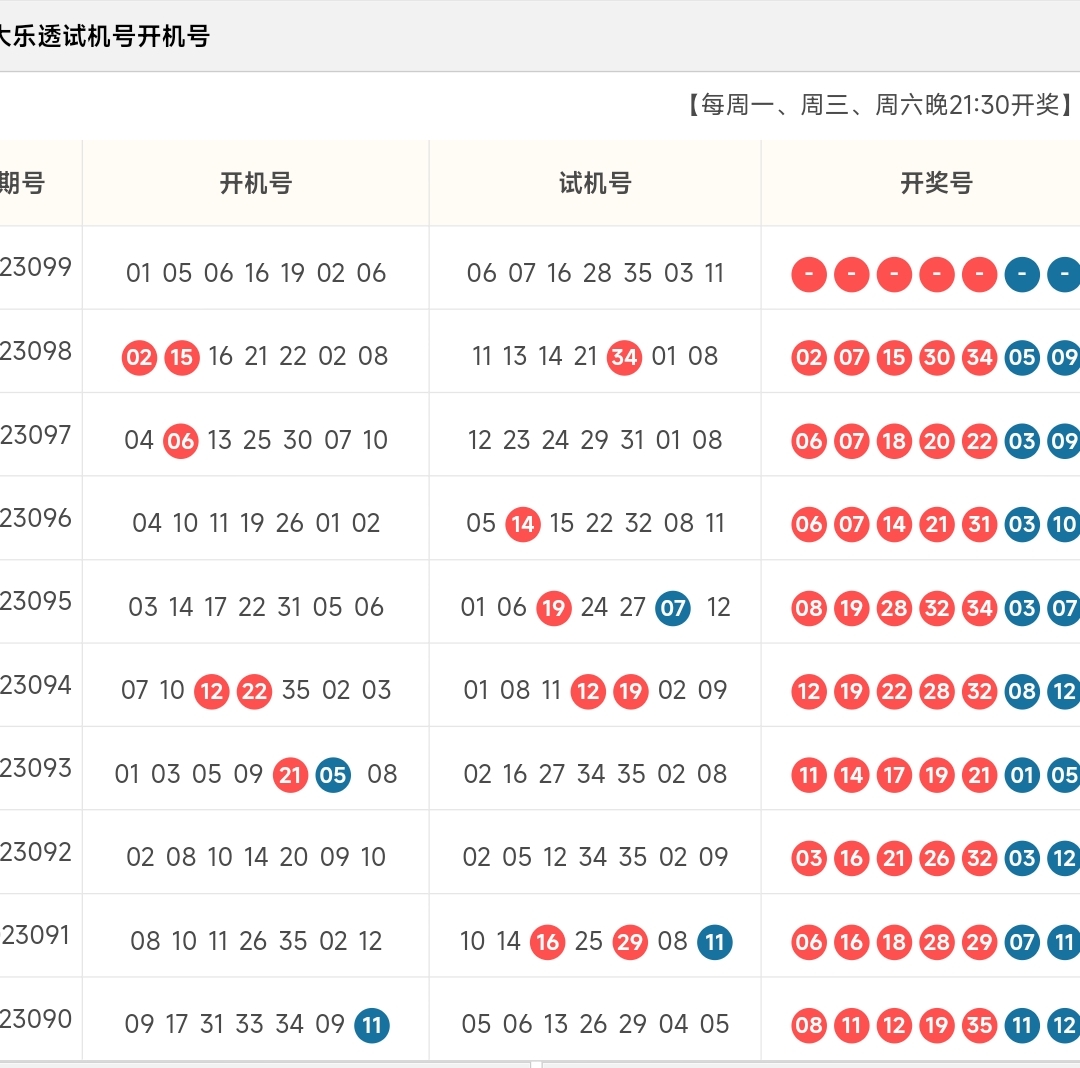The width and height of the screenshot is (1080, 1068).
Task: Click 开机号 cell 04 10 11 19 26 01 02
Action: pos(256,523)
